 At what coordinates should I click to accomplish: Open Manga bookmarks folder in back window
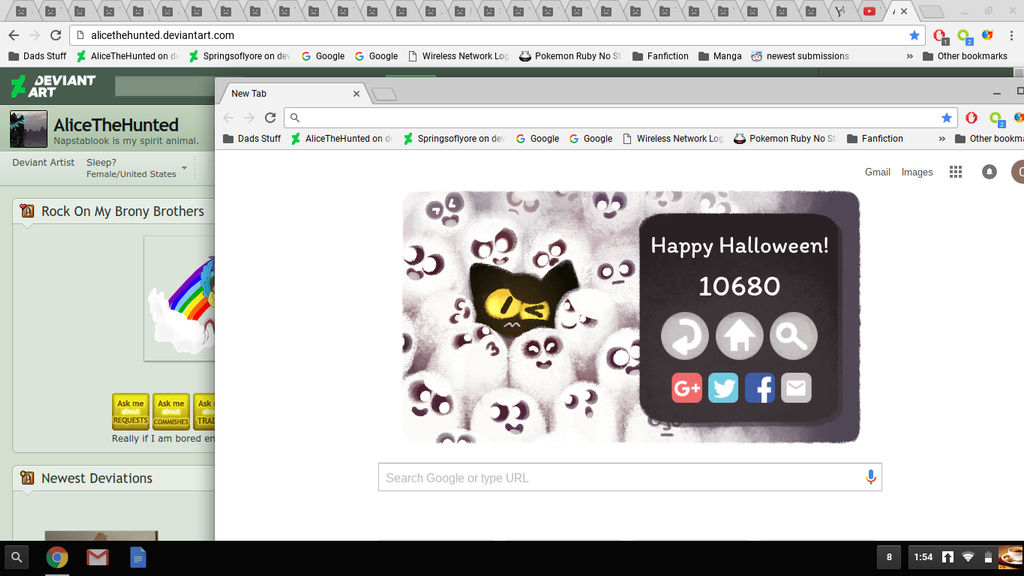coord(720,56)
